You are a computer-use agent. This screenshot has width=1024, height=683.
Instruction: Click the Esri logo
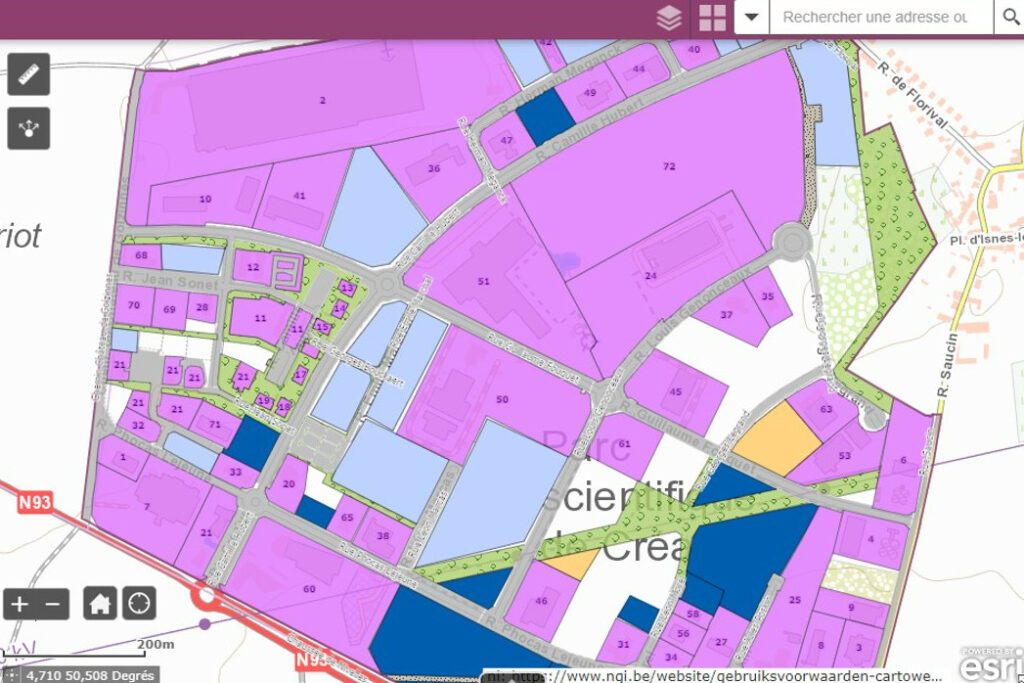(x=990, y=664)
